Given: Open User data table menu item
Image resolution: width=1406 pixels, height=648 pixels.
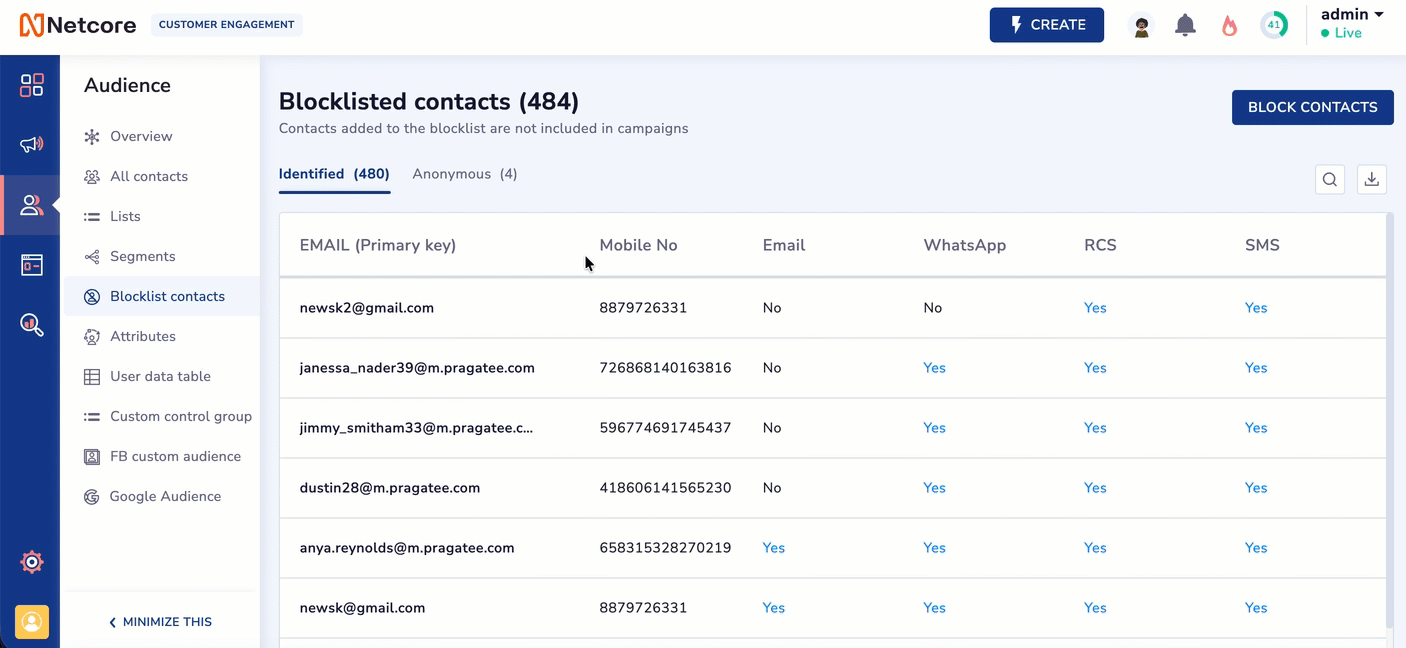Looking at the screenshot, I should 160,376.
